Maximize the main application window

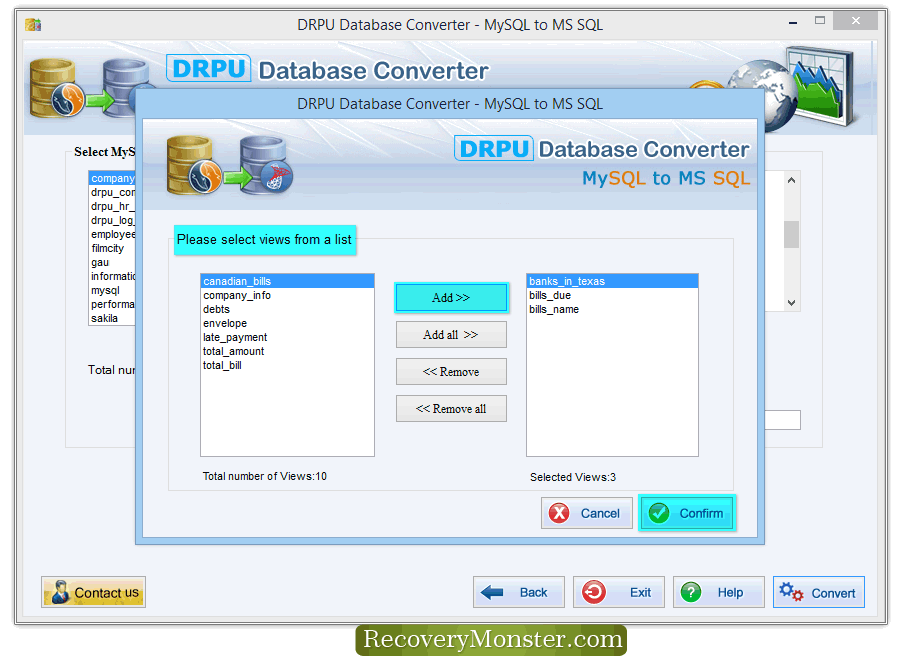click(820, 21)
